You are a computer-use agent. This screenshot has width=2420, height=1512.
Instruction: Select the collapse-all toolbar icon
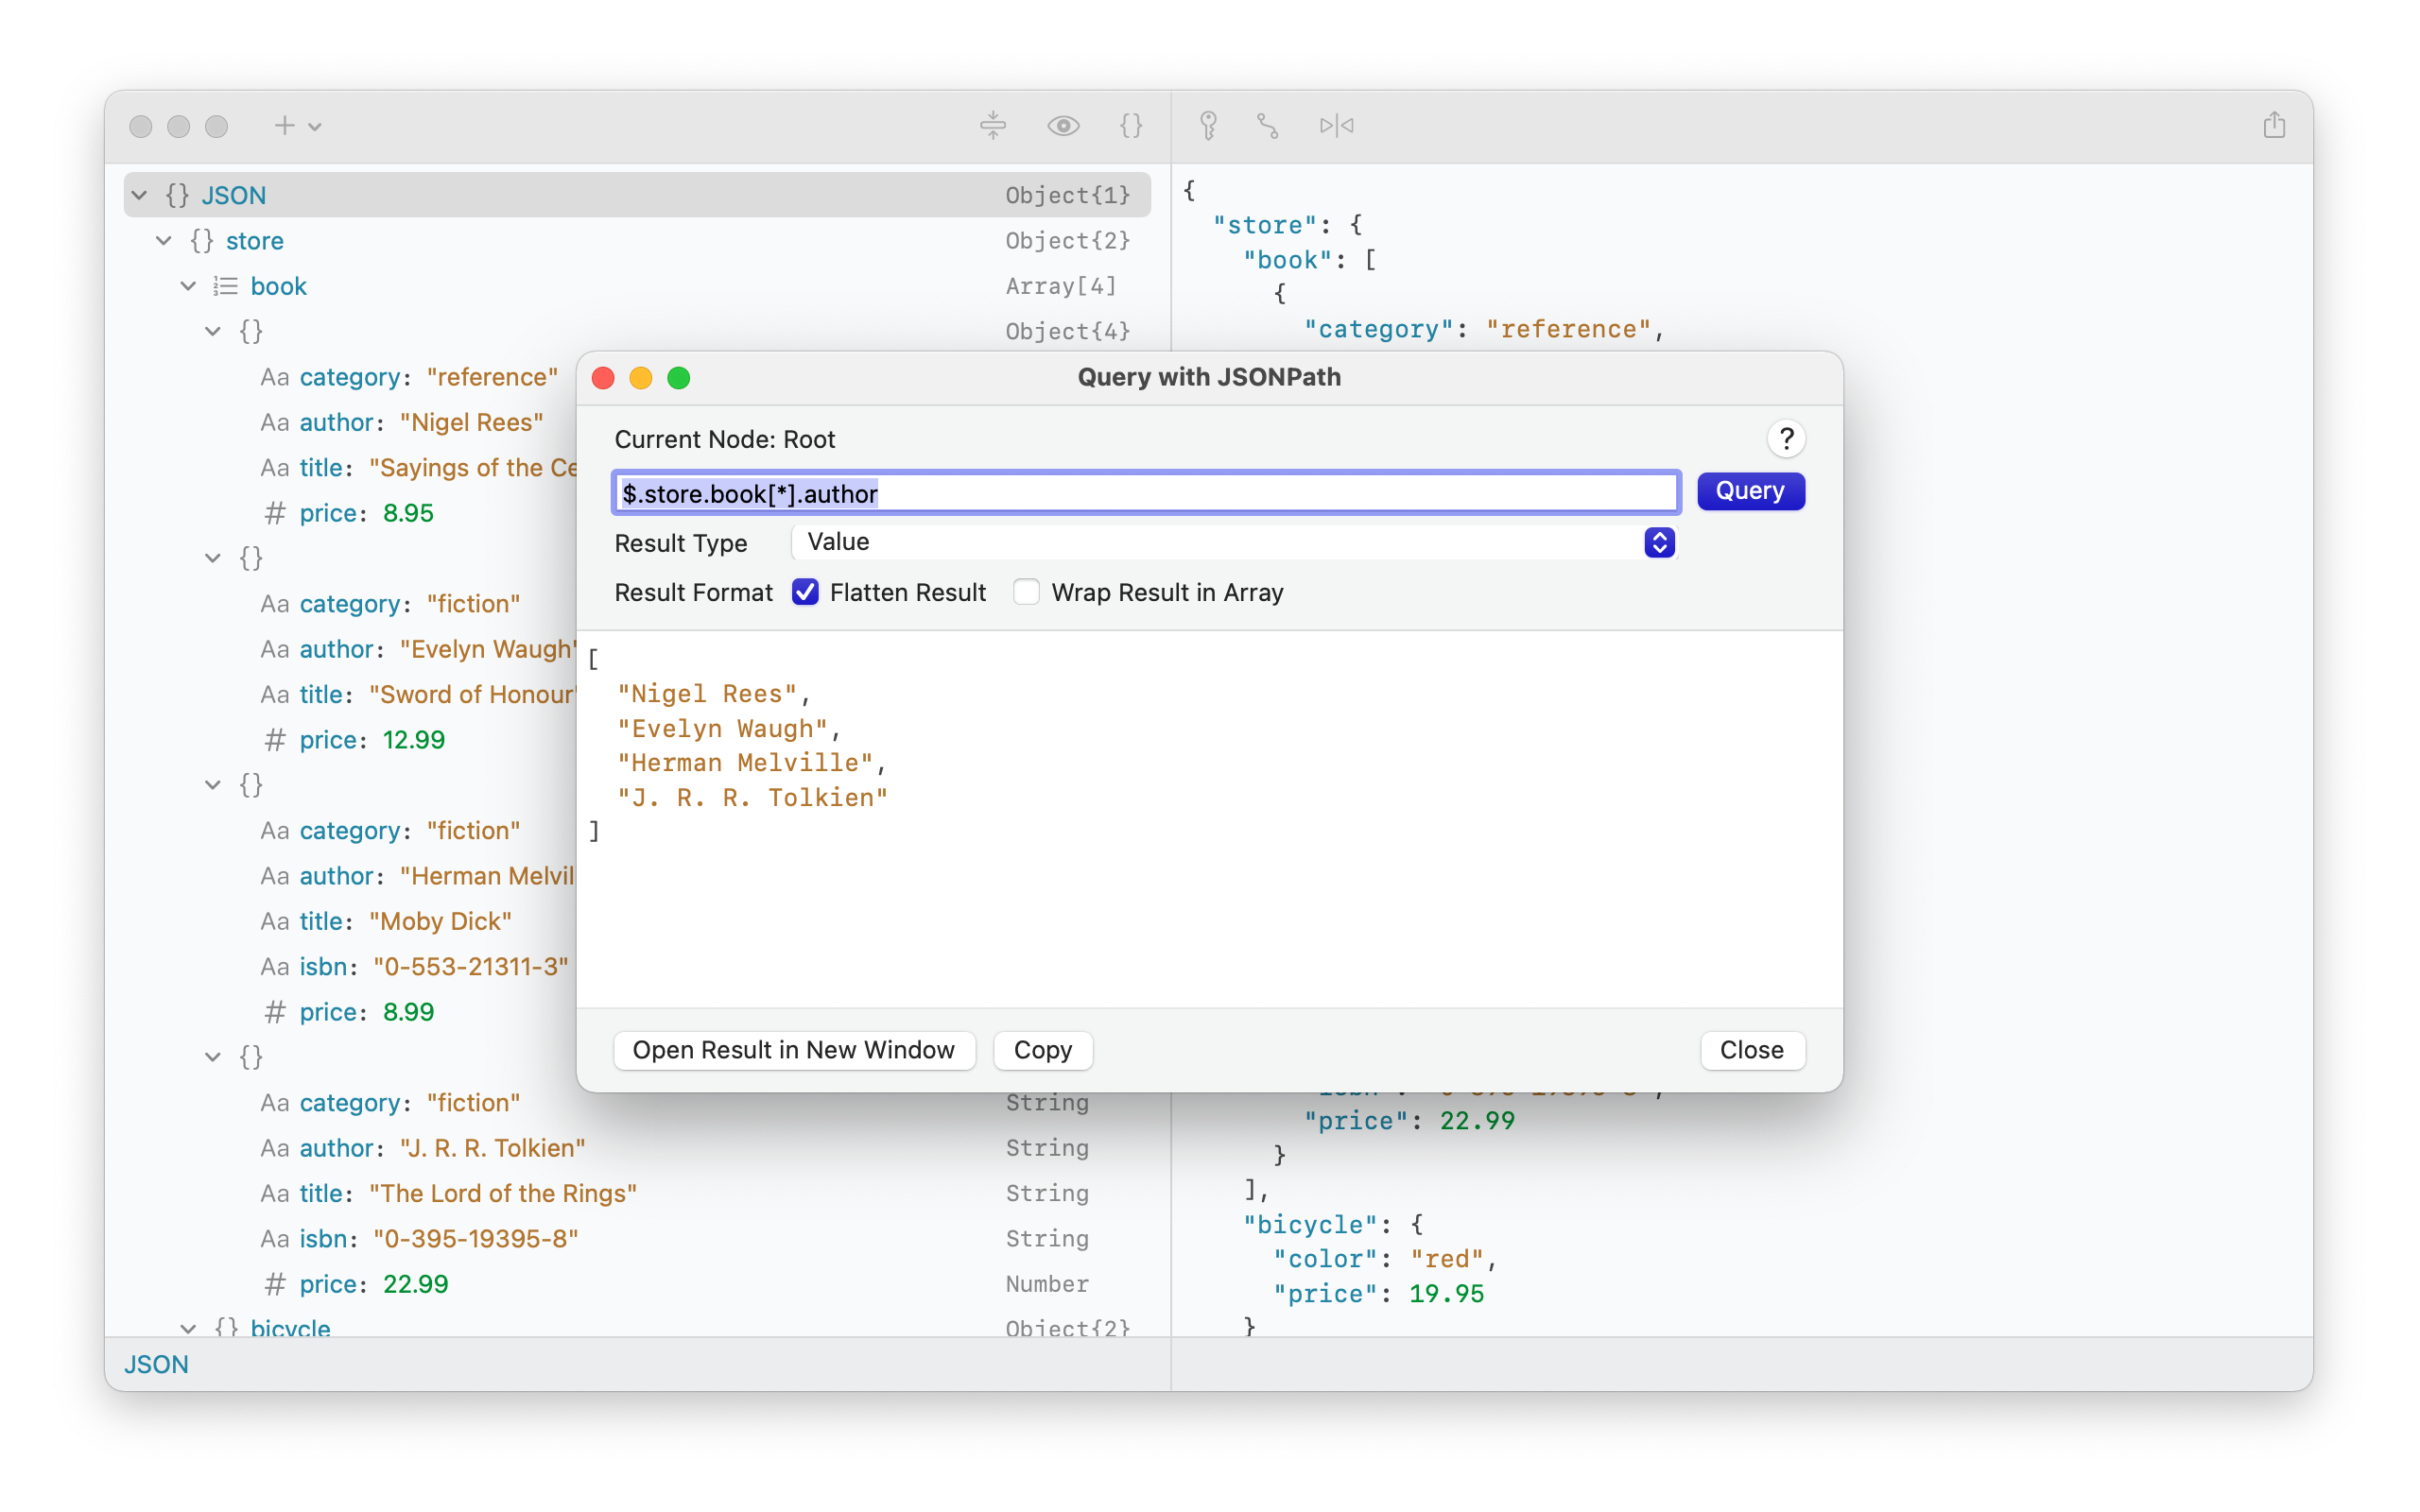pyautogui.click(x=993, y=126)
